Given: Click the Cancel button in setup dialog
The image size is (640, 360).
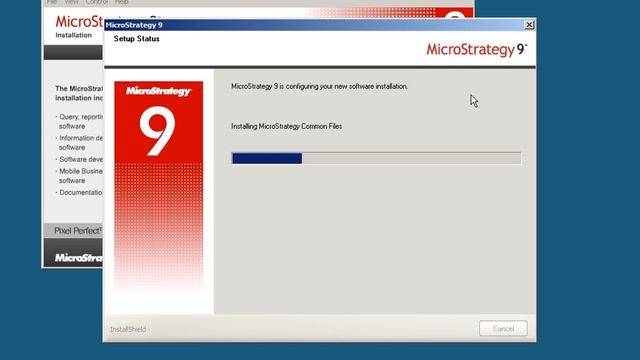Looking at the screenshot, I should point(503,329).
